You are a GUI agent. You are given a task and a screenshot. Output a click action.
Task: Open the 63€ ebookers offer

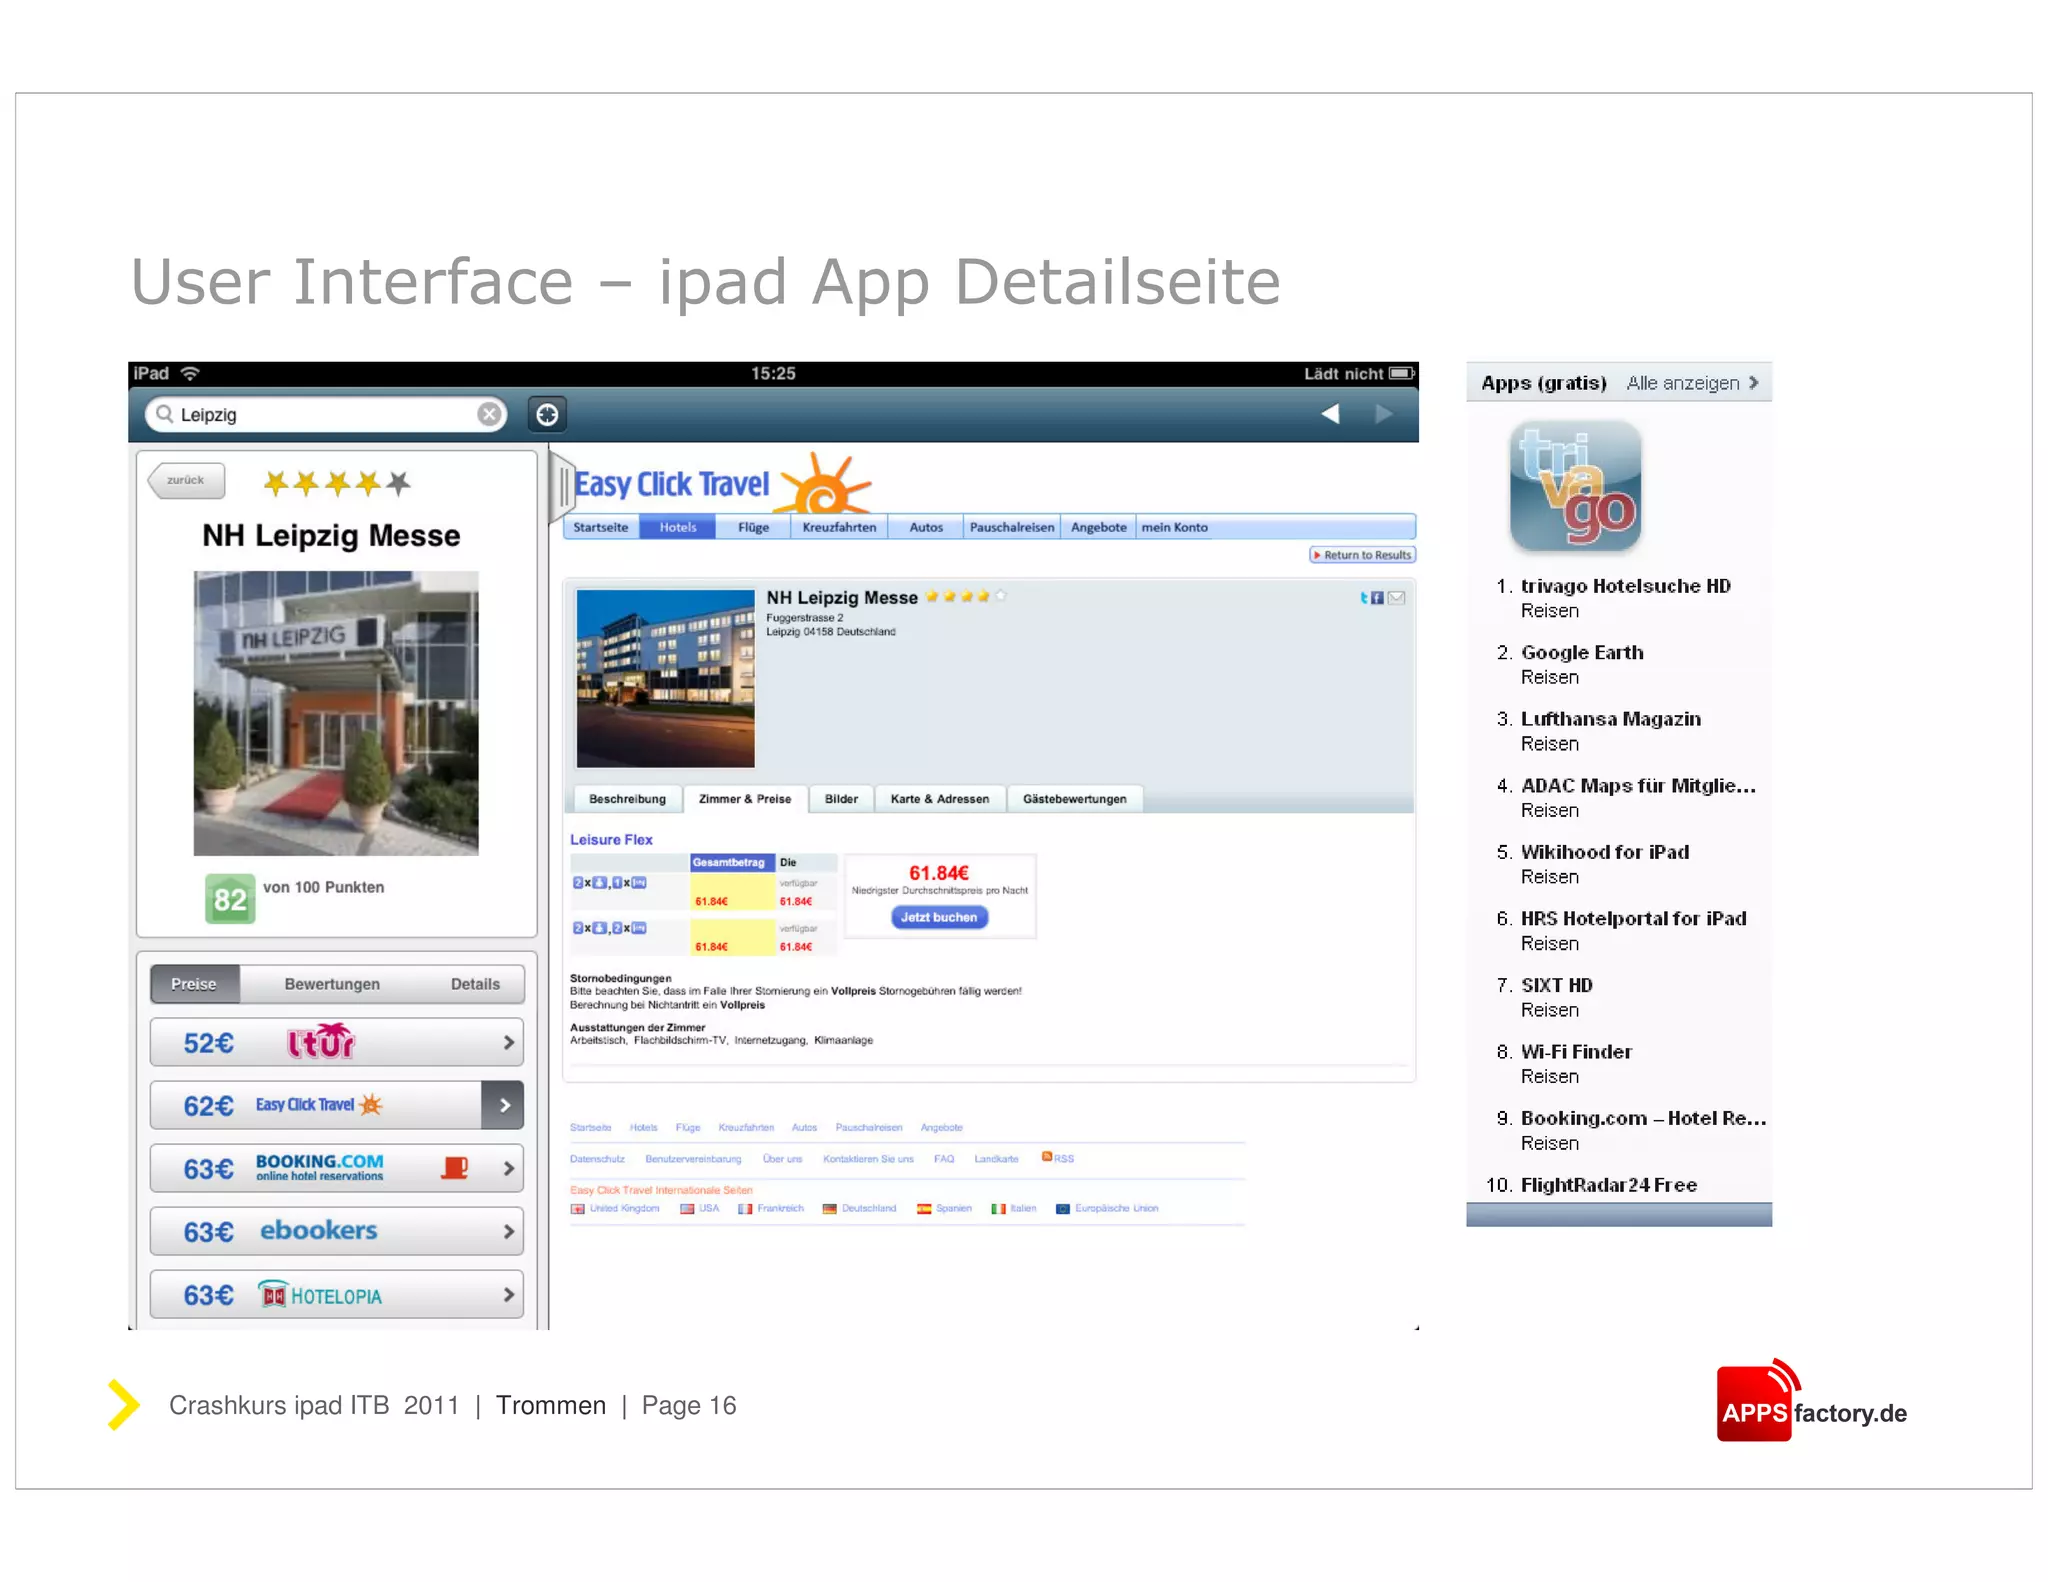click(x=336, y=1231)
